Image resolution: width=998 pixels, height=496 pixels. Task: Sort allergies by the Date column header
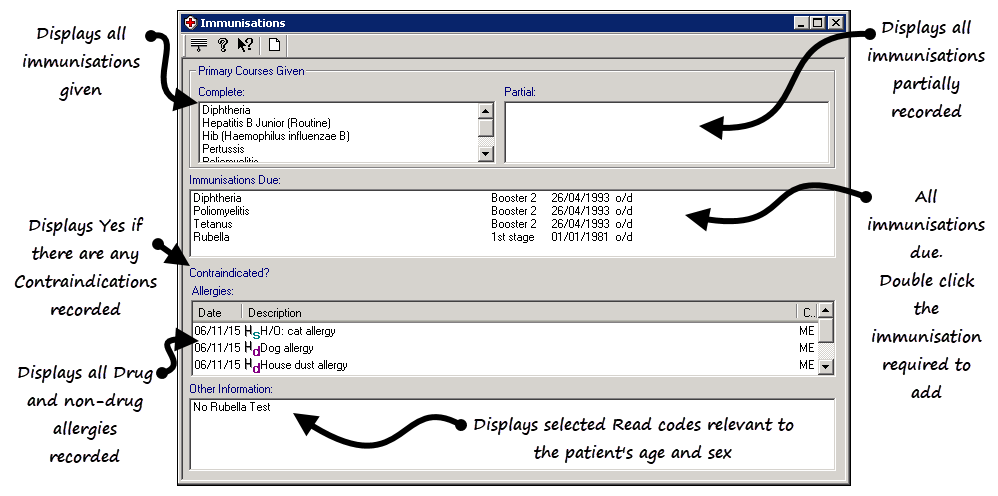(216, 313)
